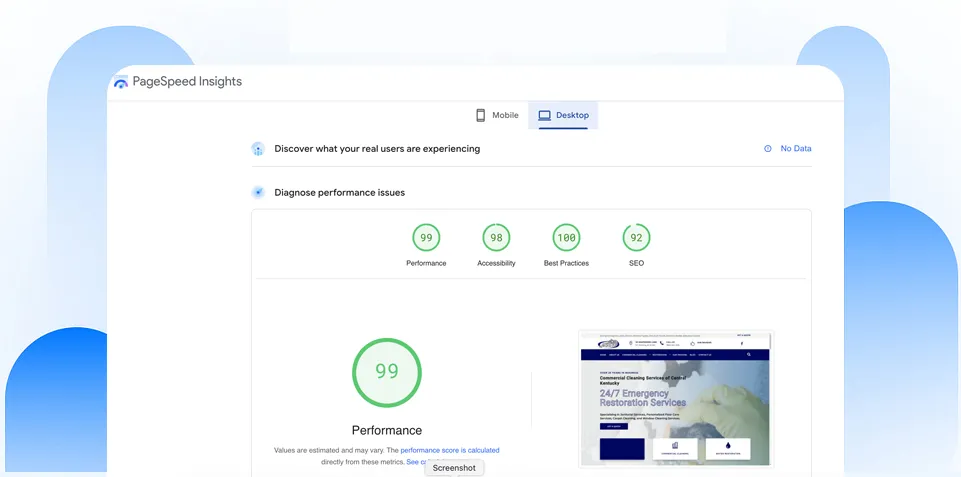961x477 pixels.
Task: Switch to the Mobile tab
Action: click(x=497, y=115)
